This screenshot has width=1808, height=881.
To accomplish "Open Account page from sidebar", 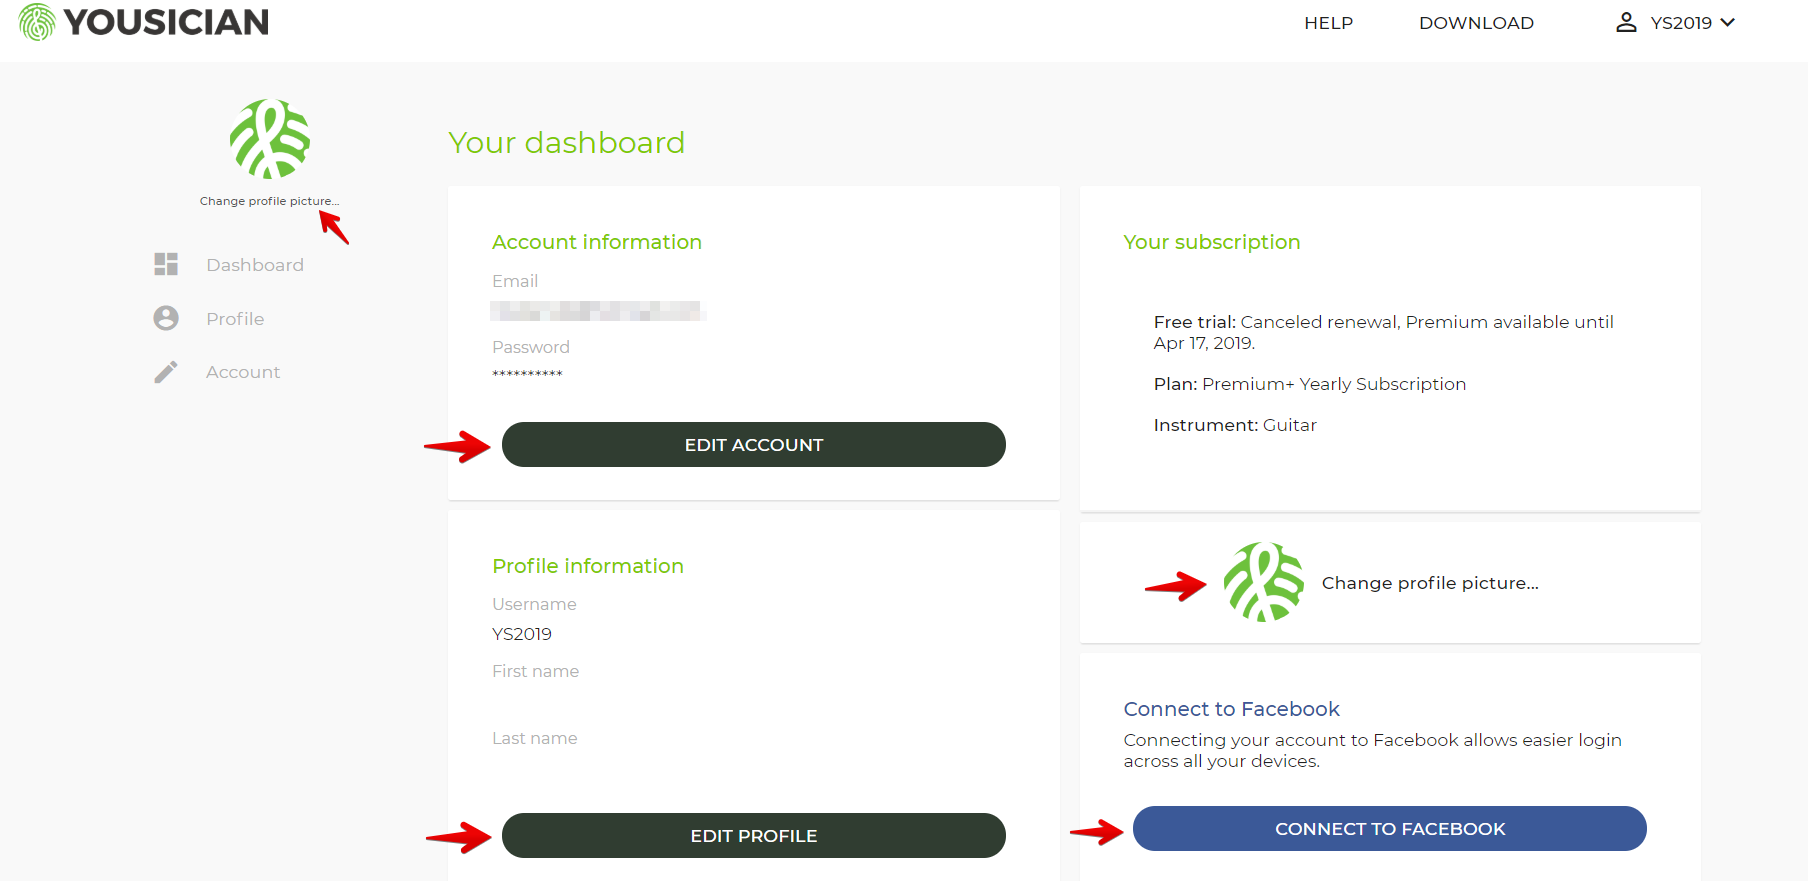I will pyautogui.click(x=243, y=372).
